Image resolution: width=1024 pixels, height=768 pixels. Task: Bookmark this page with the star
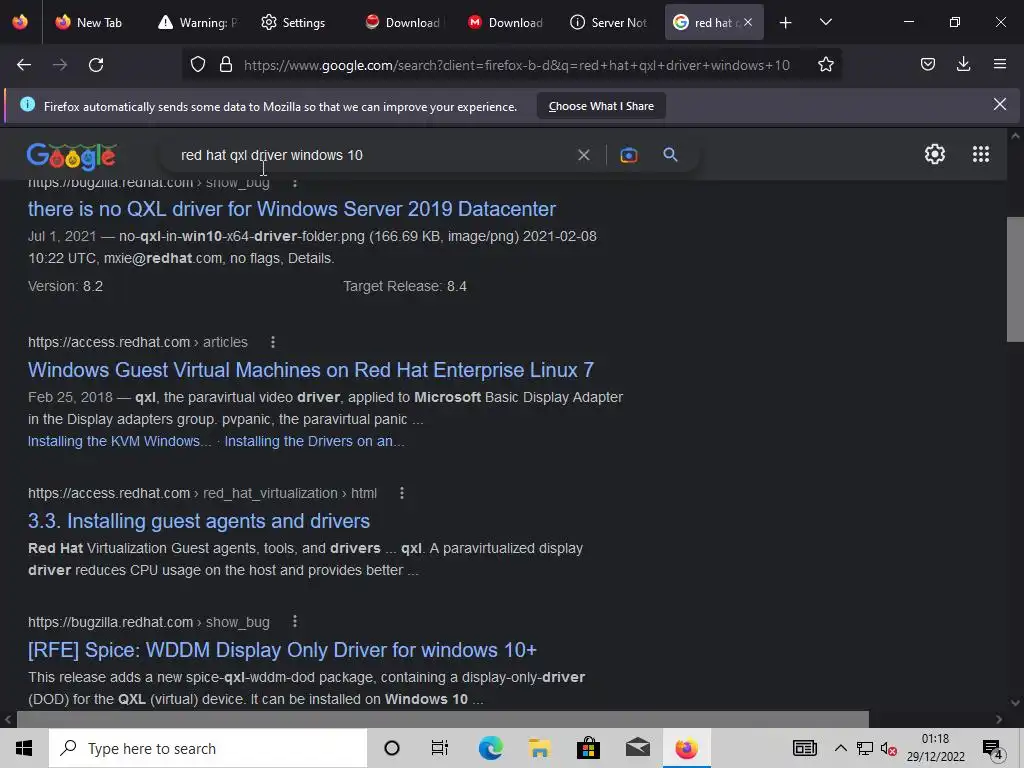(825, 65)
